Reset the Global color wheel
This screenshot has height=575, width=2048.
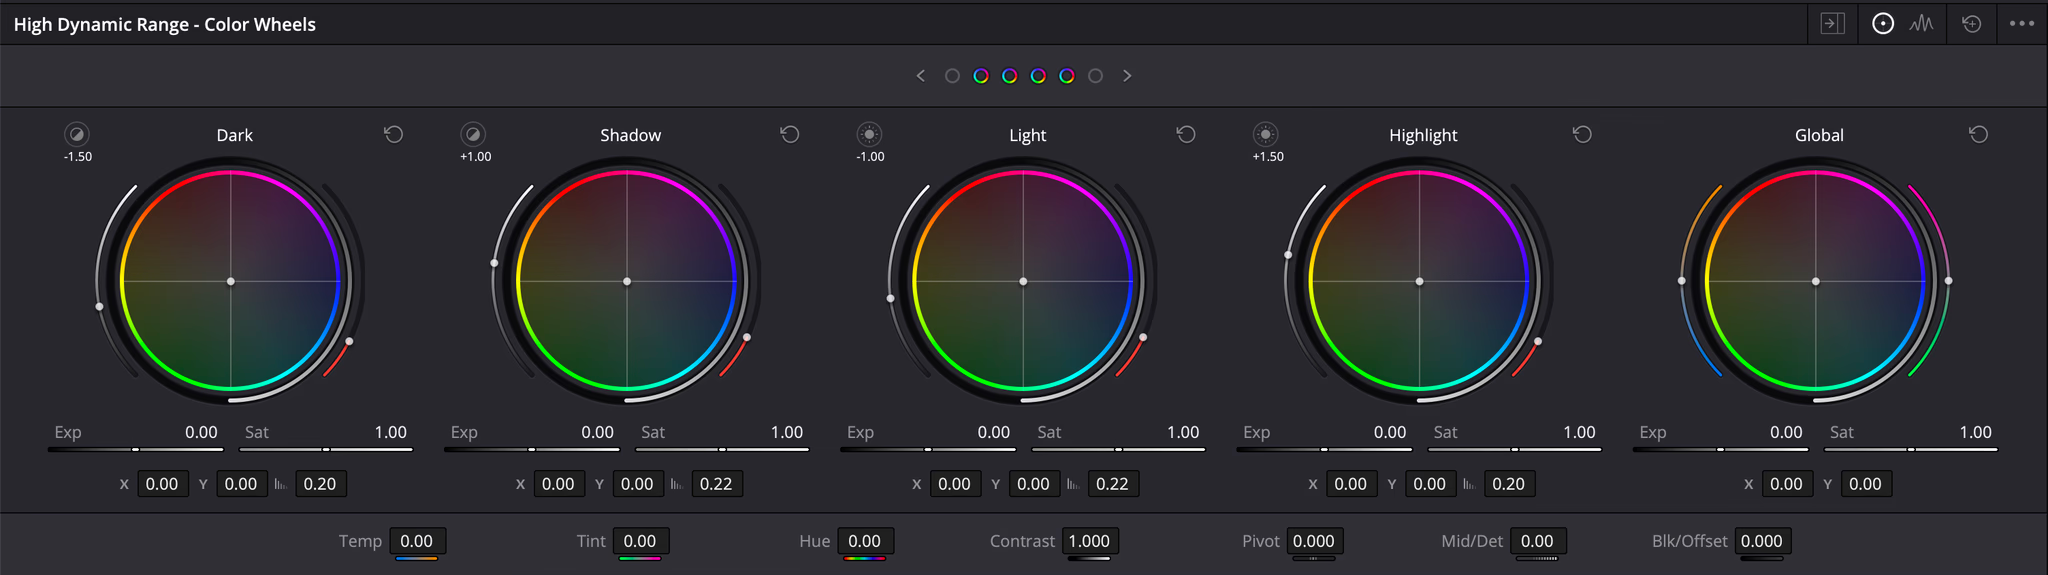1977,134
